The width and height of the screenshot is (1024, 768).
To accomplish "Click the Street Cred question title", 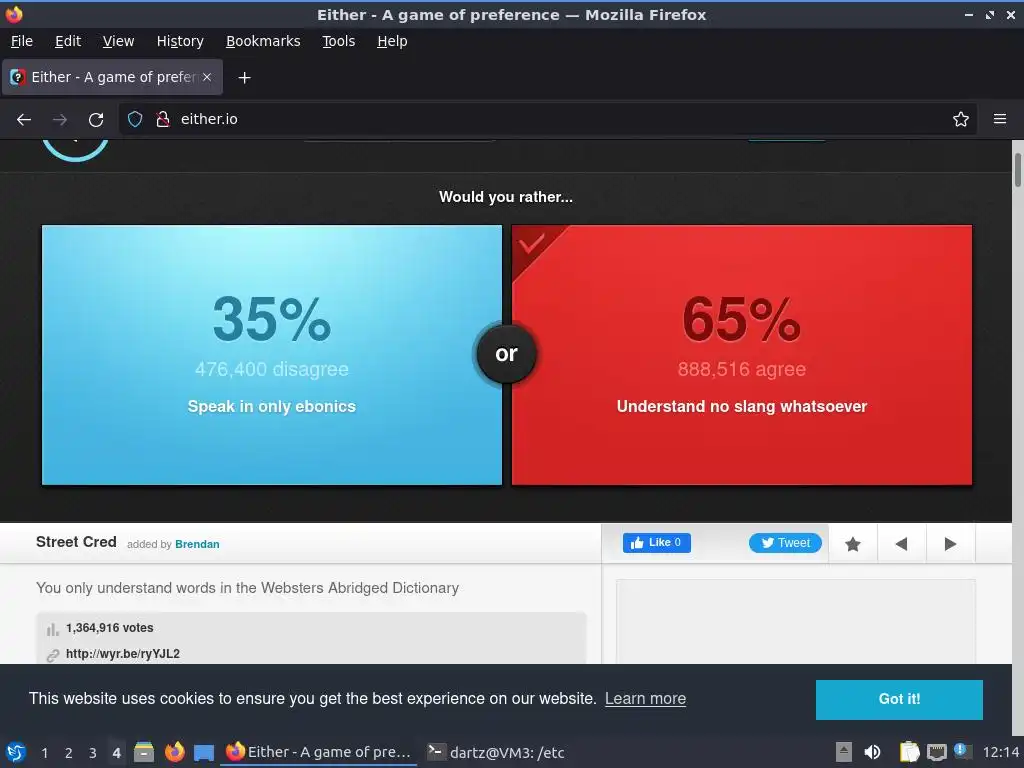I will click(x=76, y=542).
